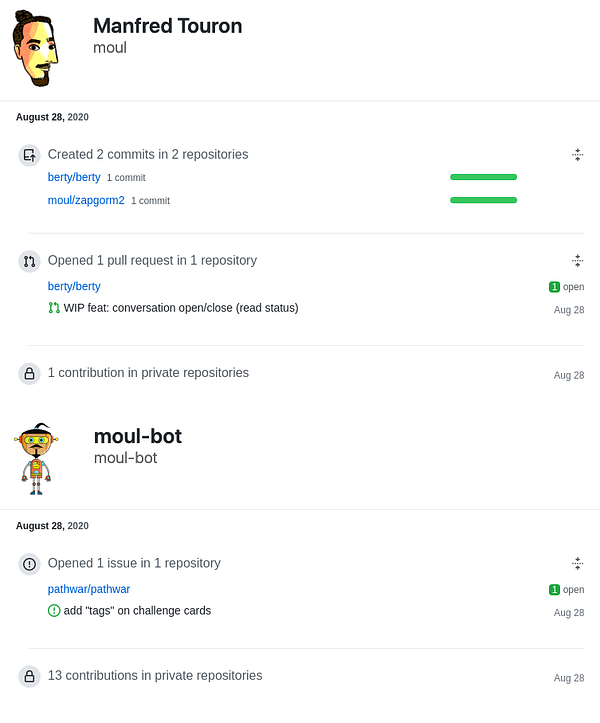Viewport: 600px width, 723px height.
Task: Collapse the 'Created 2 commits' section
Action: pyautogui.click(x=577, y=155)
